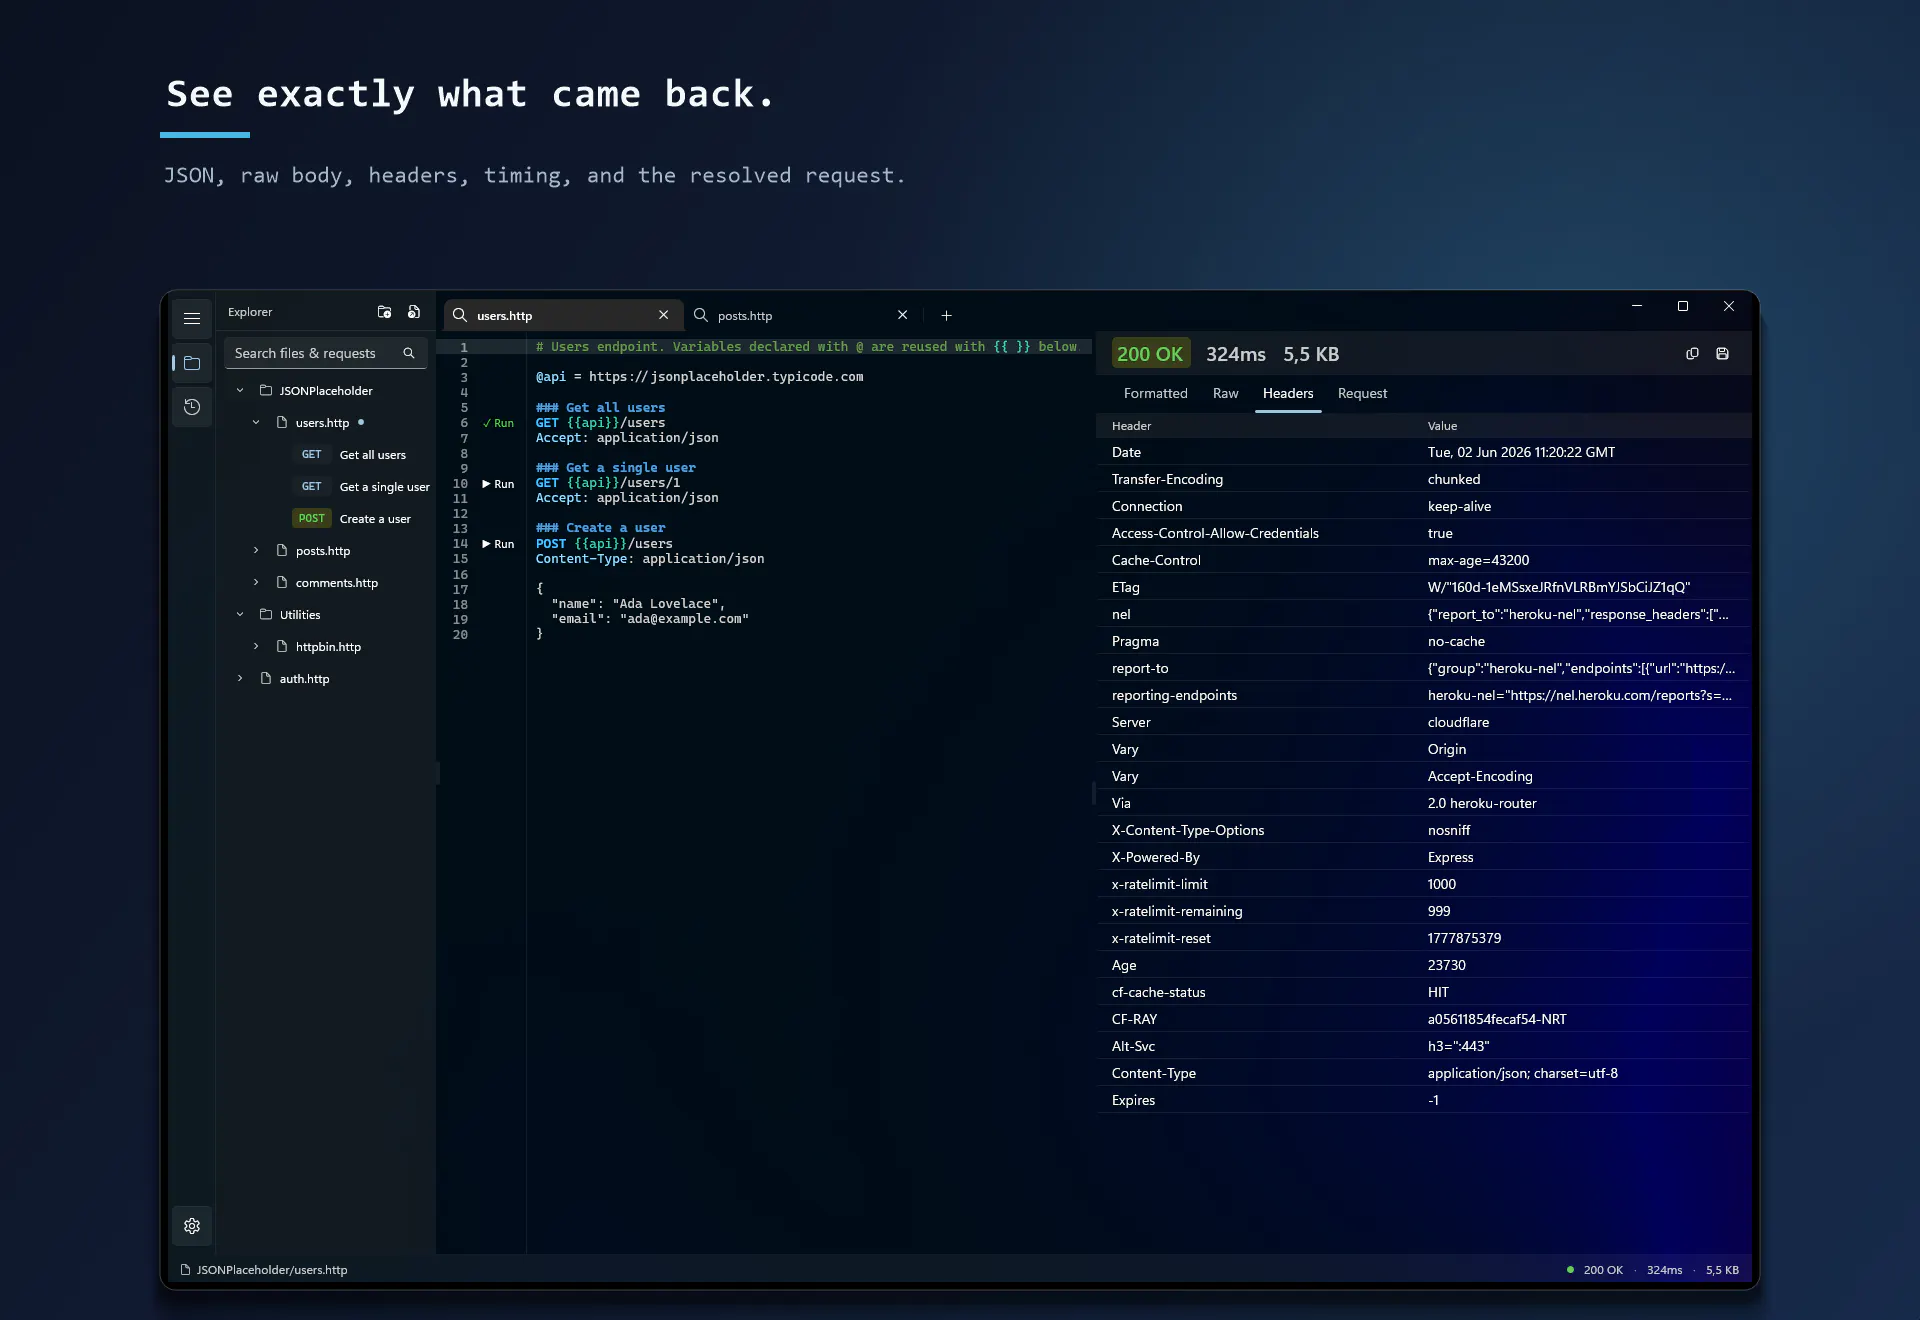Click the copy response icon
This screenshot has height=1320, width=1920.
tap(1692, 354)
